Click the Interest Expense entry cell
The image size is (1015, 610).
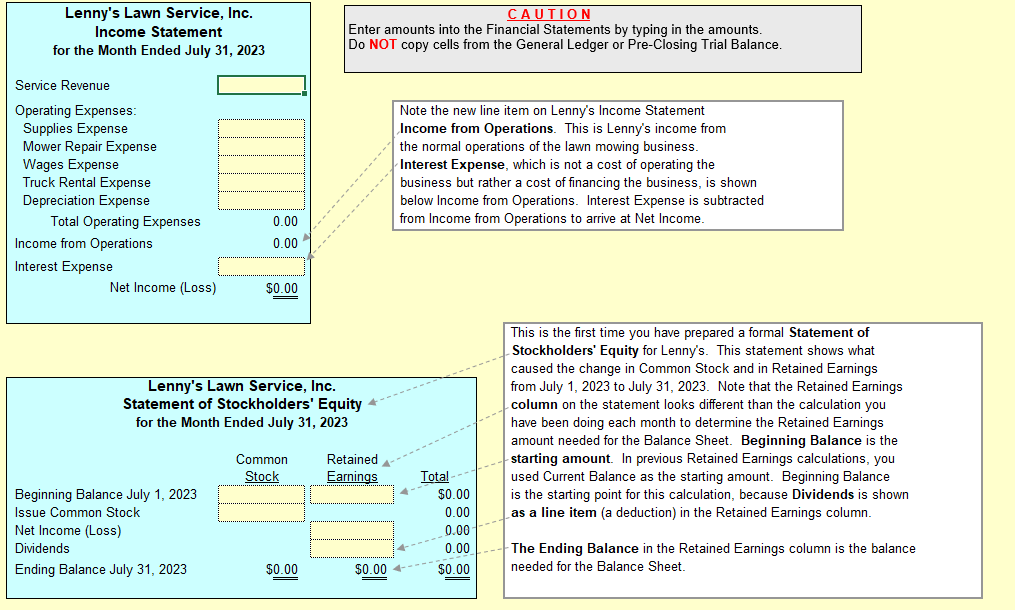pyautogui.click(x=260, y=265)
